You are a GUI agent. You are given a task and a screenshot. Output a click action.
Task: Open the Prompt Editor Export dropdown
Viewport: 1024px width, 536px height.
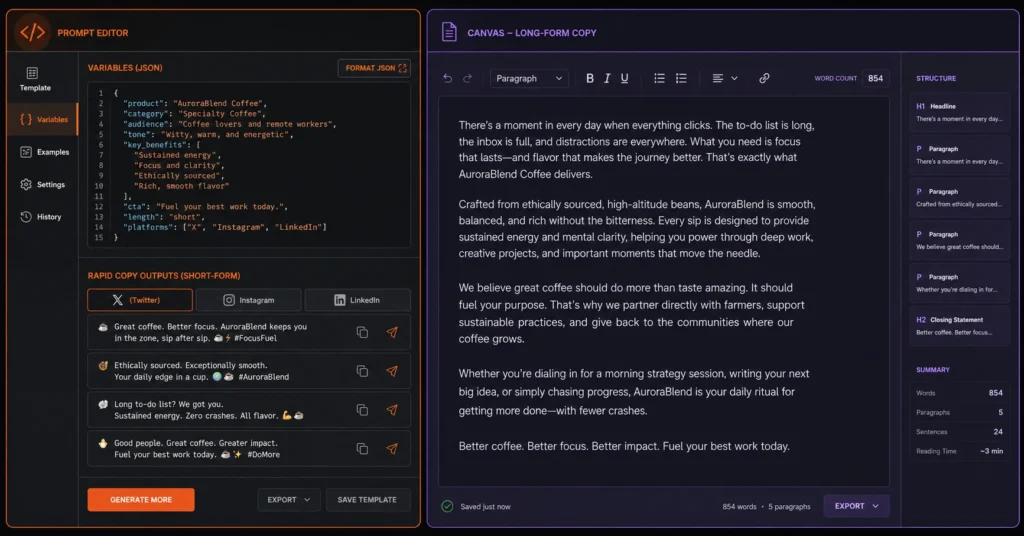pyautogui.click(x=289, y=499)
